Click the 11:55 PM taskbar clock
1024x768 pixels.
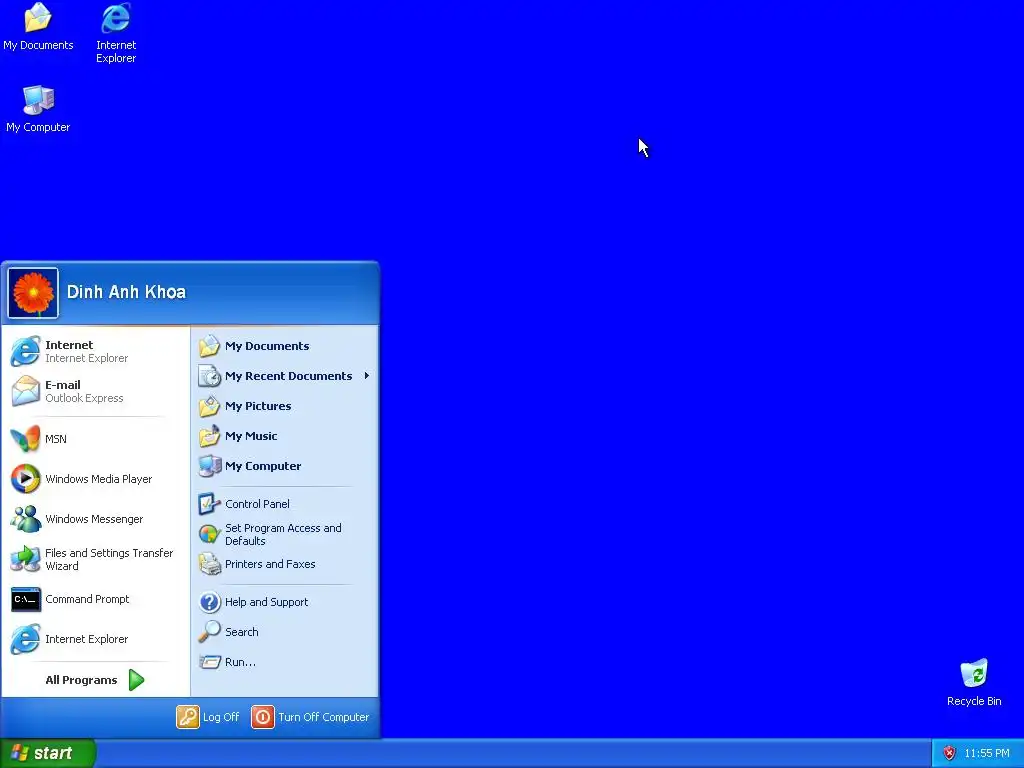[x=987, y=754]
